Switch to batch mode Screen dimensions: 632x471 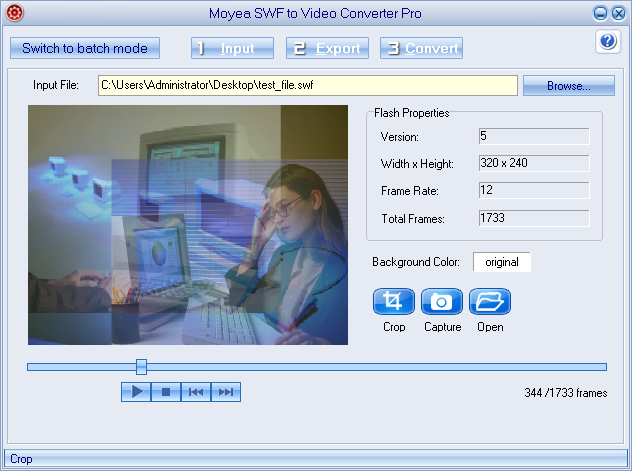[84, 48]
